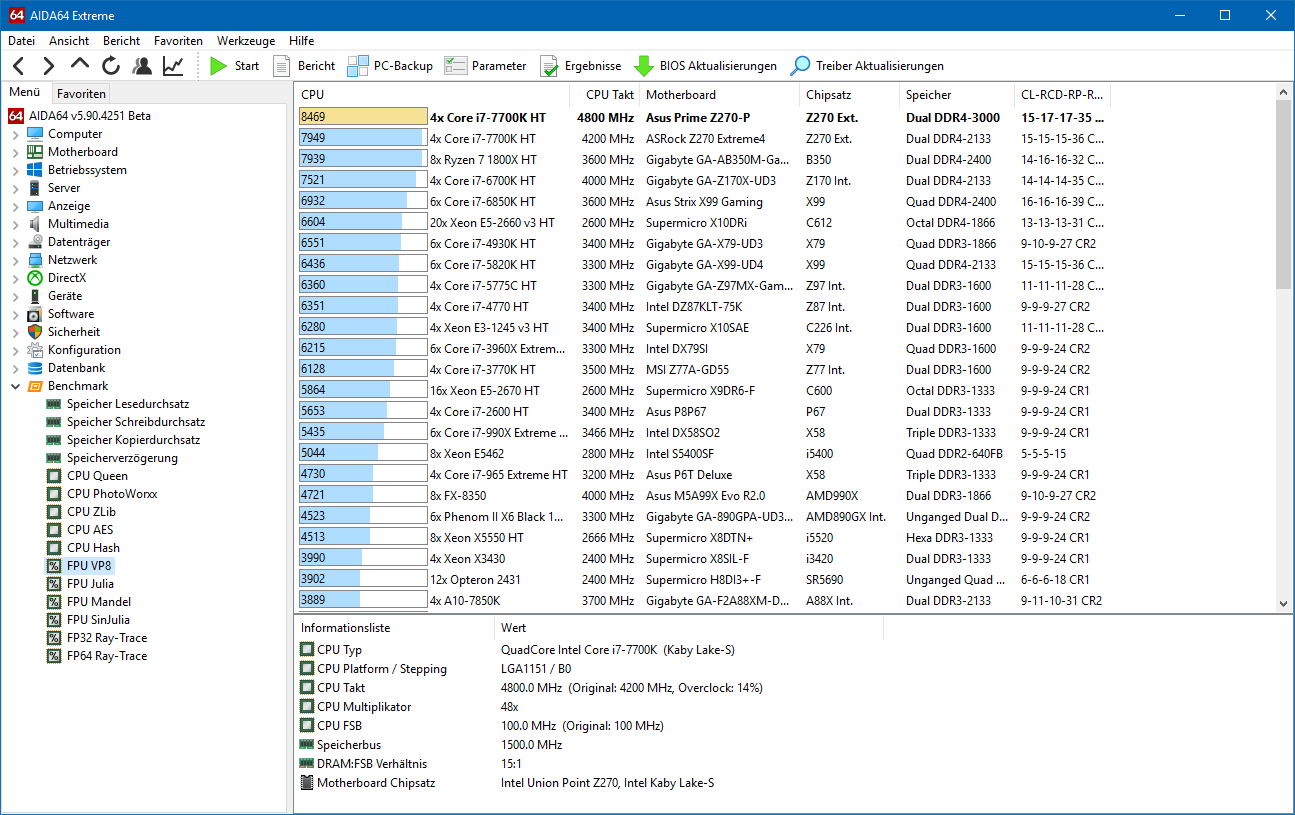Select AIDA64 v5.90.4251 Beta root node
The width and height of the screenshot is (1295, 815).
click(80, 116)
